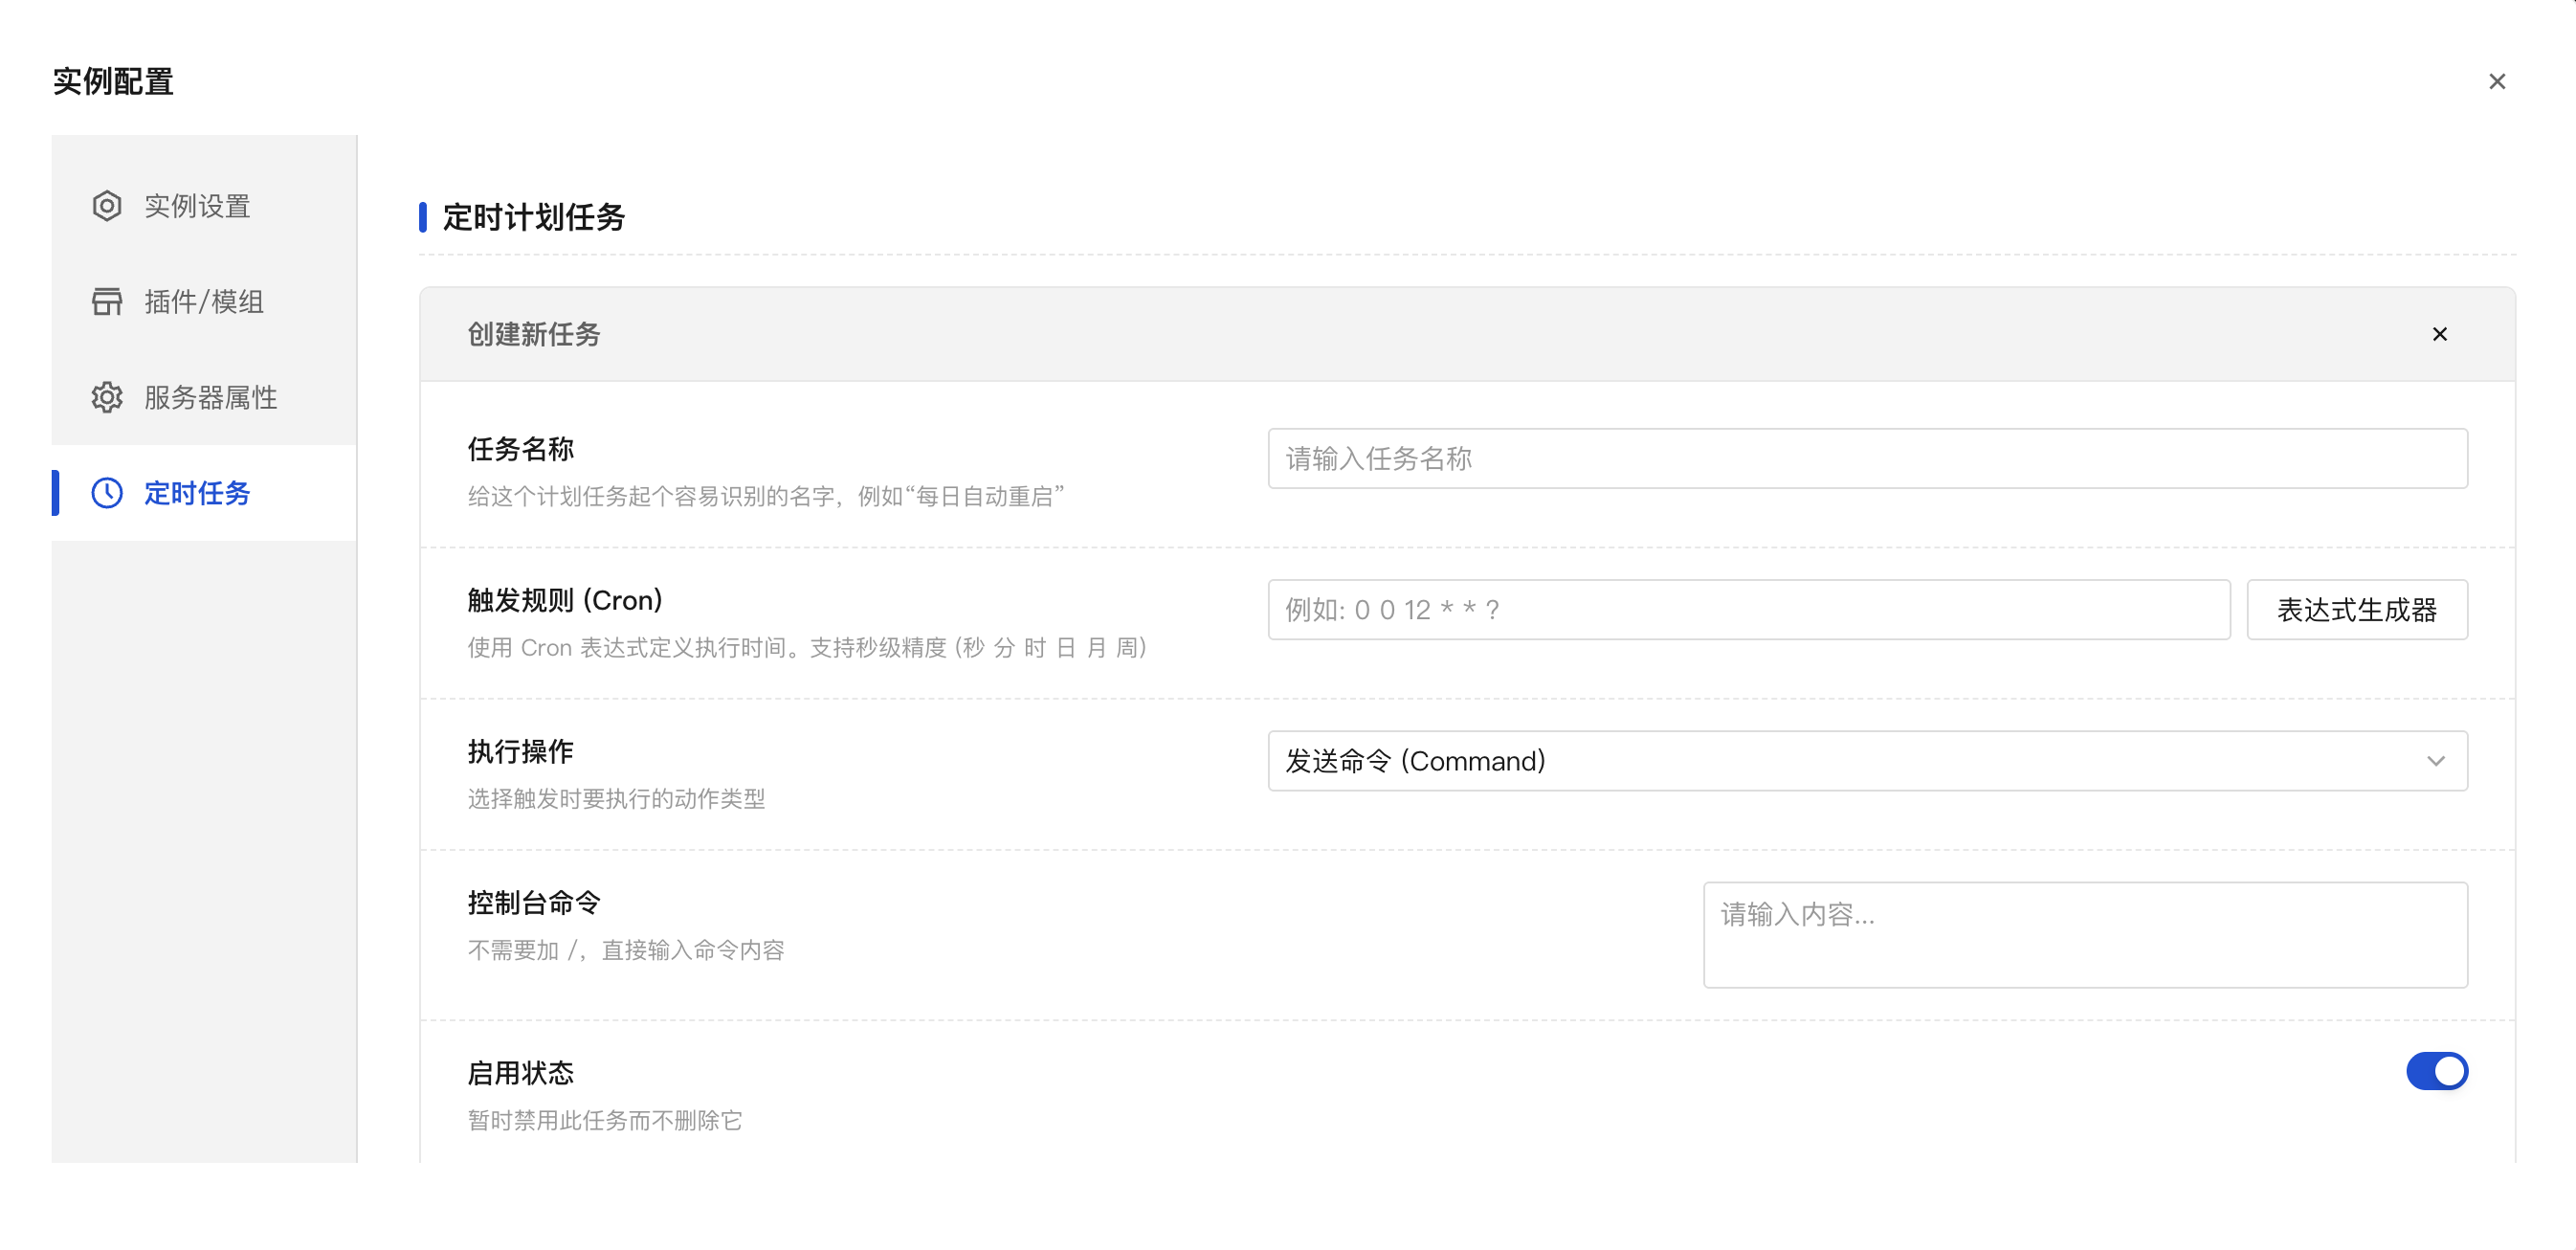Click the 控制台命令 text area
The width and height of the screenshot is (2576, 1250).
click(2084, 935)
